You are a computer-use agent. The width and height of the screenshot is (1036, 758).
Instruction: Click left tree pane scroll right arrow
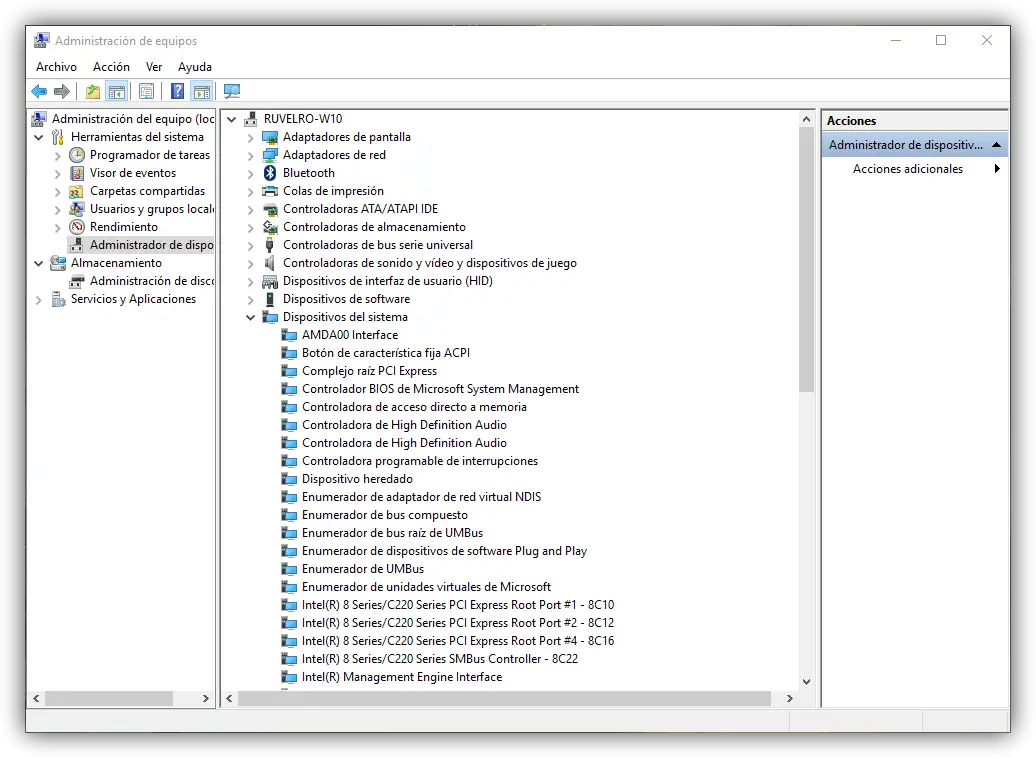(x=205, y=699)
